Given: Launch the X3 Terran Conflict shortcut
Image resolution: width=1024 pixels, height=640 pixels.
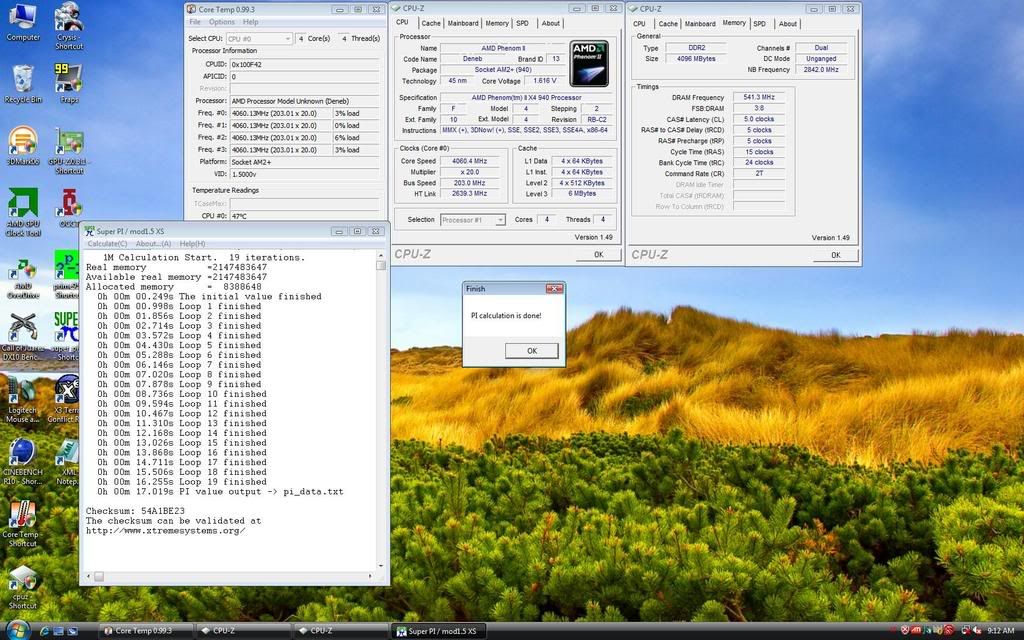Looking at the screenshot, I should 65,399.
